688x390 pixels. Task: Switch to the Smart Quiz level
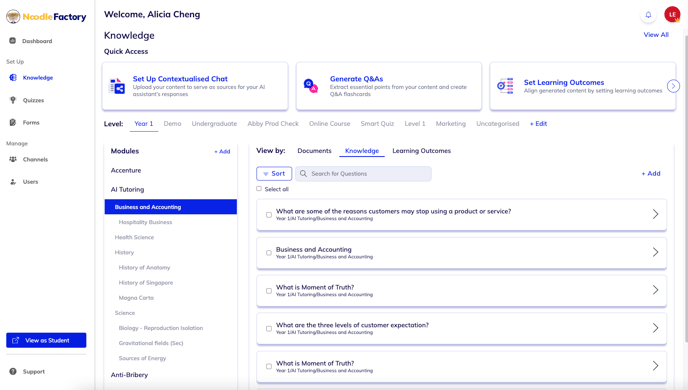(377, 124)
